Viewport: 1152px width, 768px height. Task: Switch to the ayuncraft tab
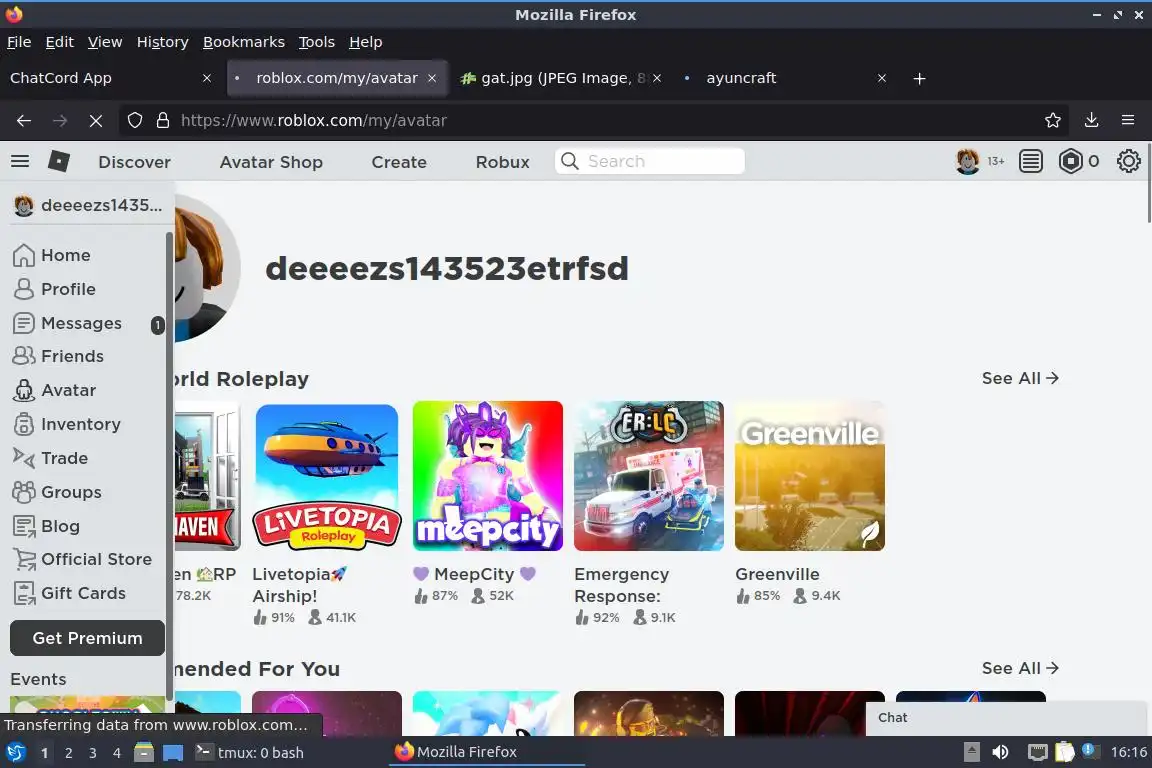coord(783,78)
